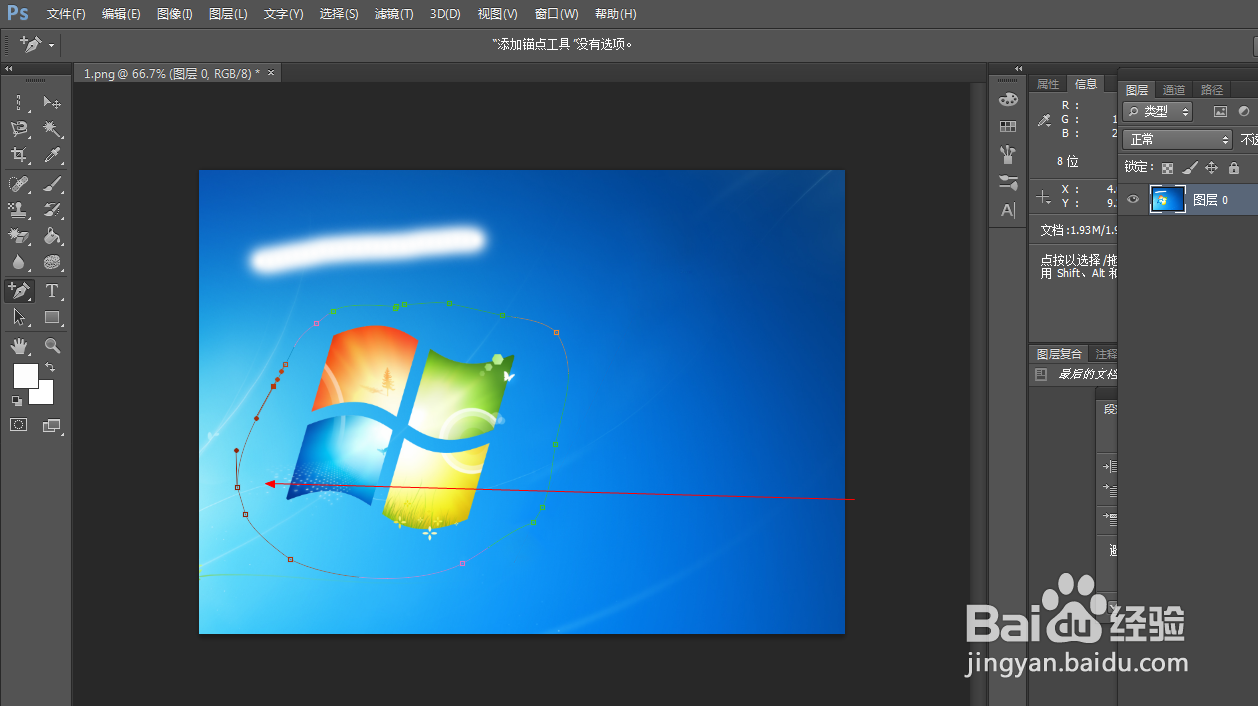Open Info panel eyedropper color mode options
The height and width of the screenshot is (706, 1258).
(x=1044, y=120)
